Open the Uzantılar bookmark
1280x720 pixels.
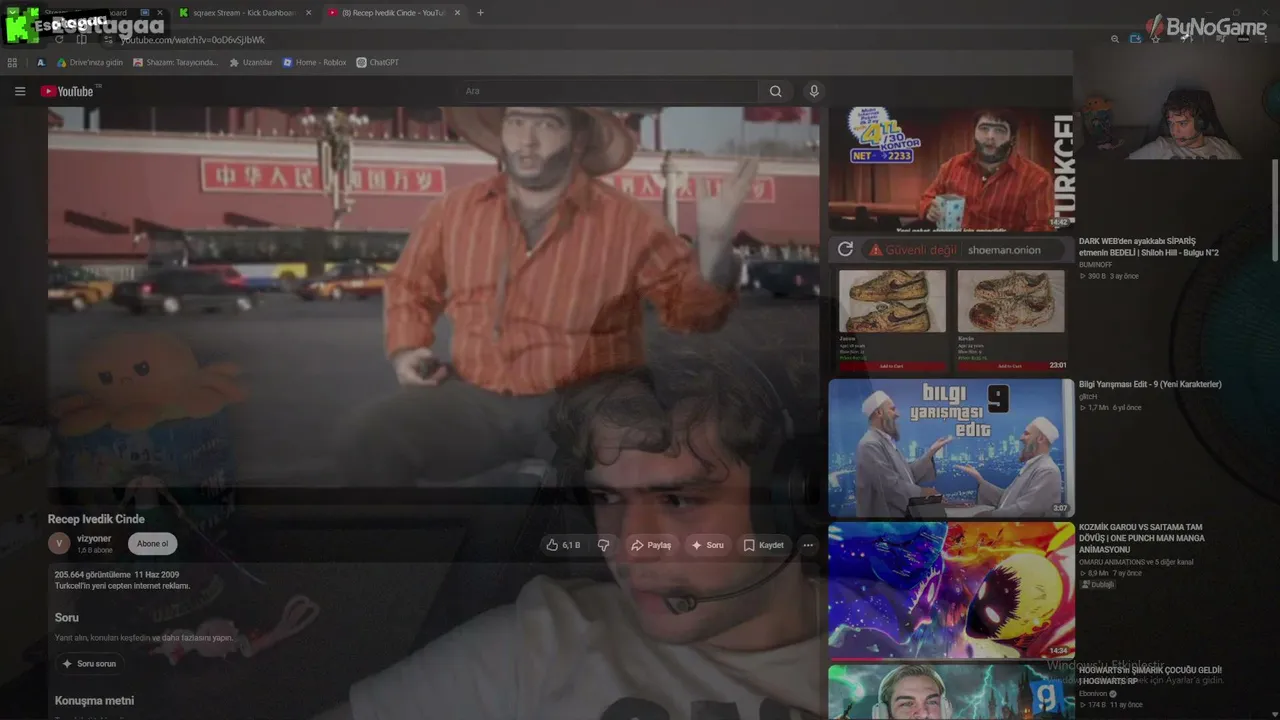click(x=251, y=62)
